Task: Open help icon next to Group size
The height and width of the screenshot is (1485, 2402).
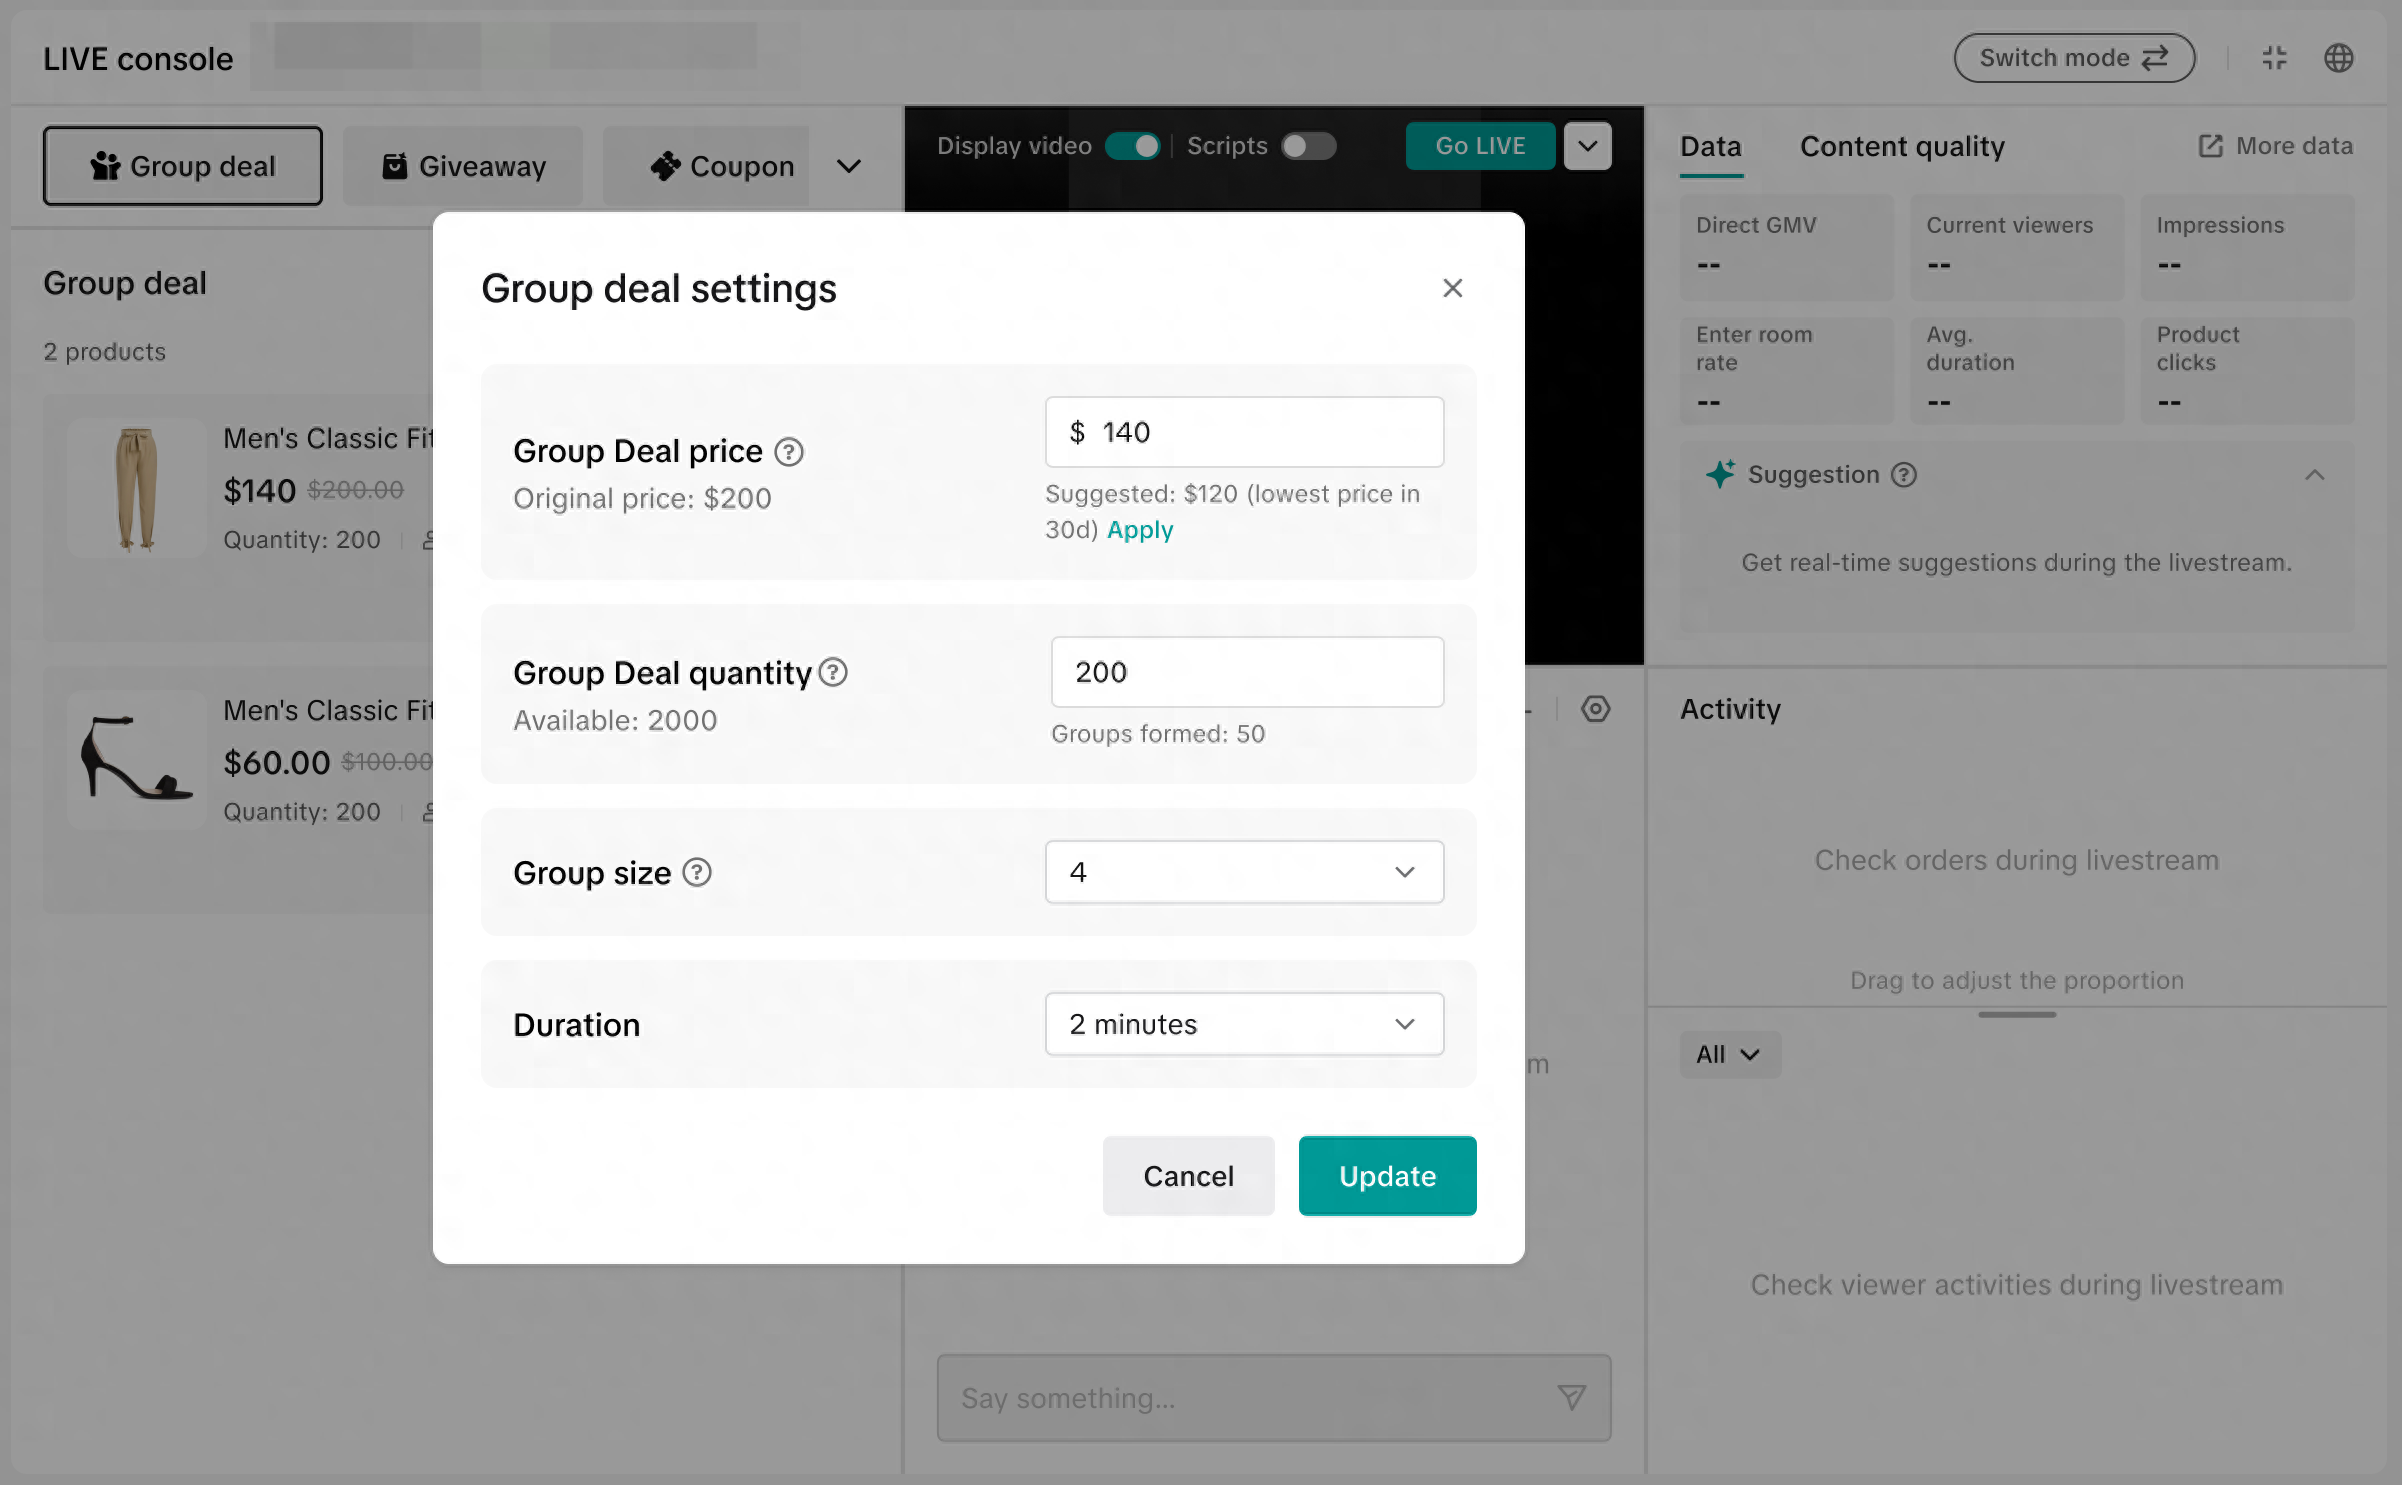Action: point(697,873)
